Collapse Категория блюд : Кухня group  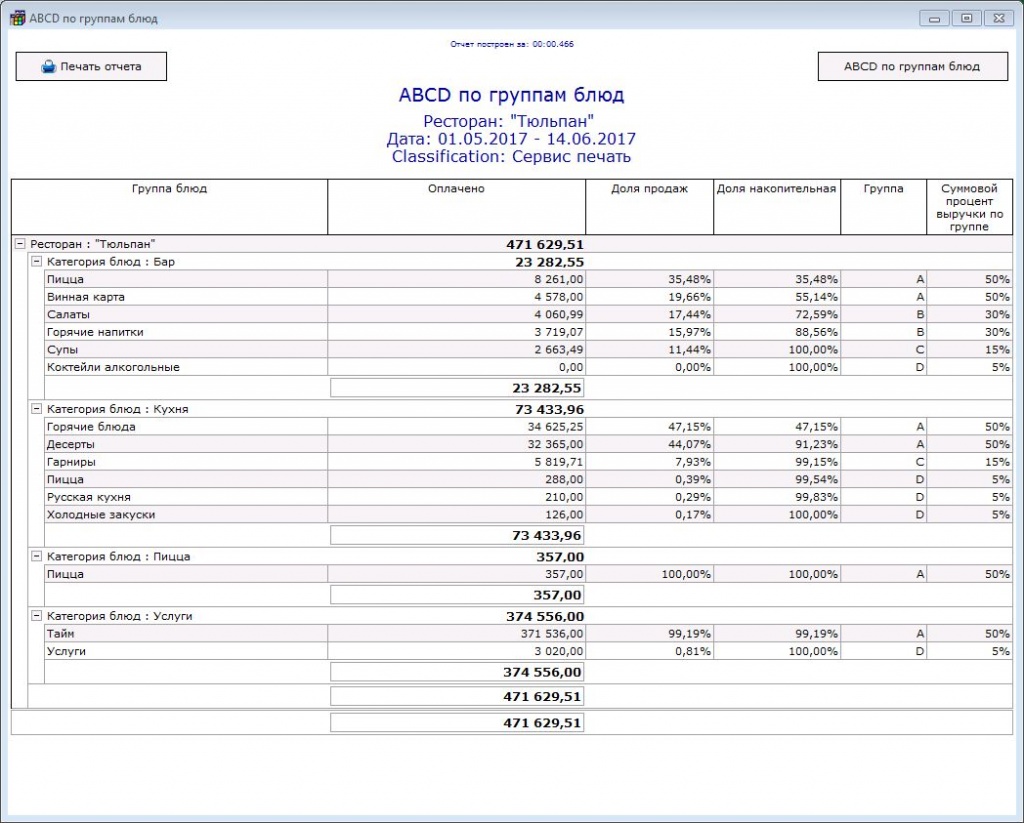(x=37, y=409)
